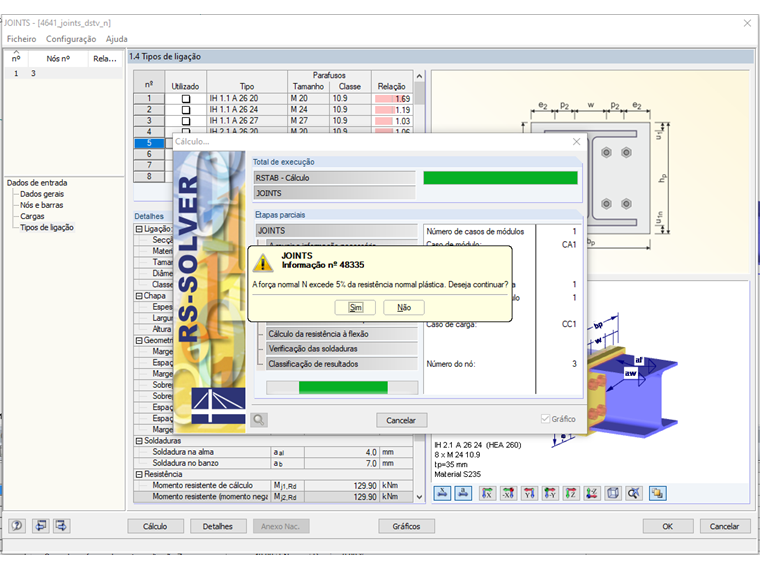Confirm with OK button
The image size is (760, 570).
667,526
